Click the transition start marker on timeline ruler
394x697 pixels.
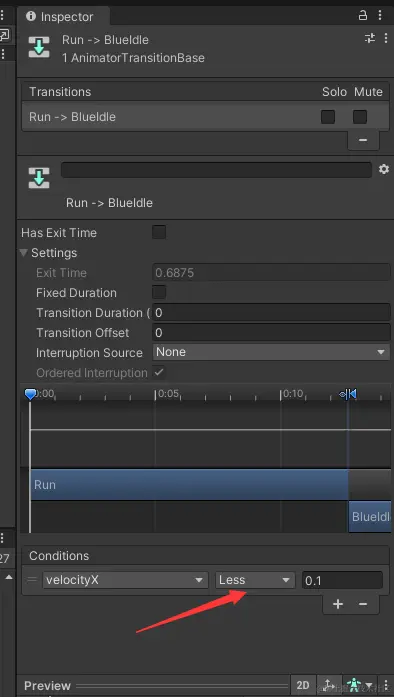[x=348, y=394]
